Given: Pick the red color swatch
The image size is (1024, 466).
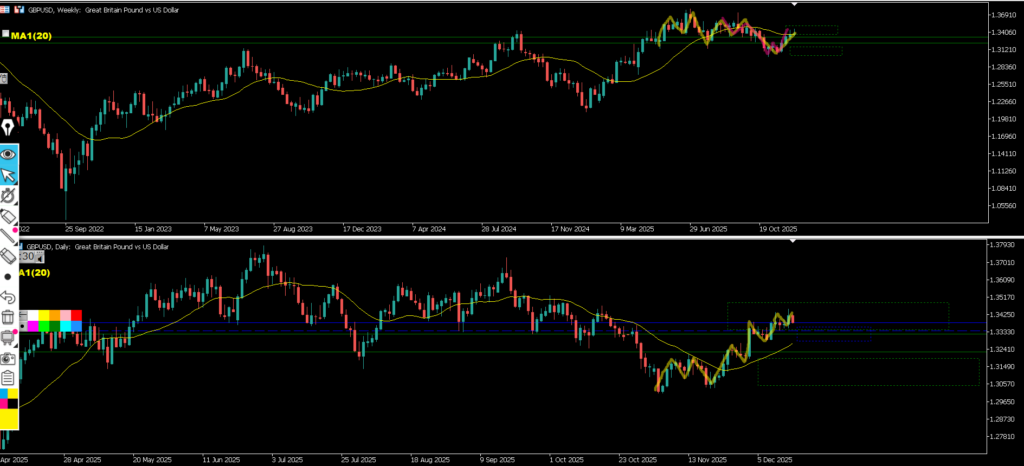Looking at the screenshot, I should [x=76, y=315].
